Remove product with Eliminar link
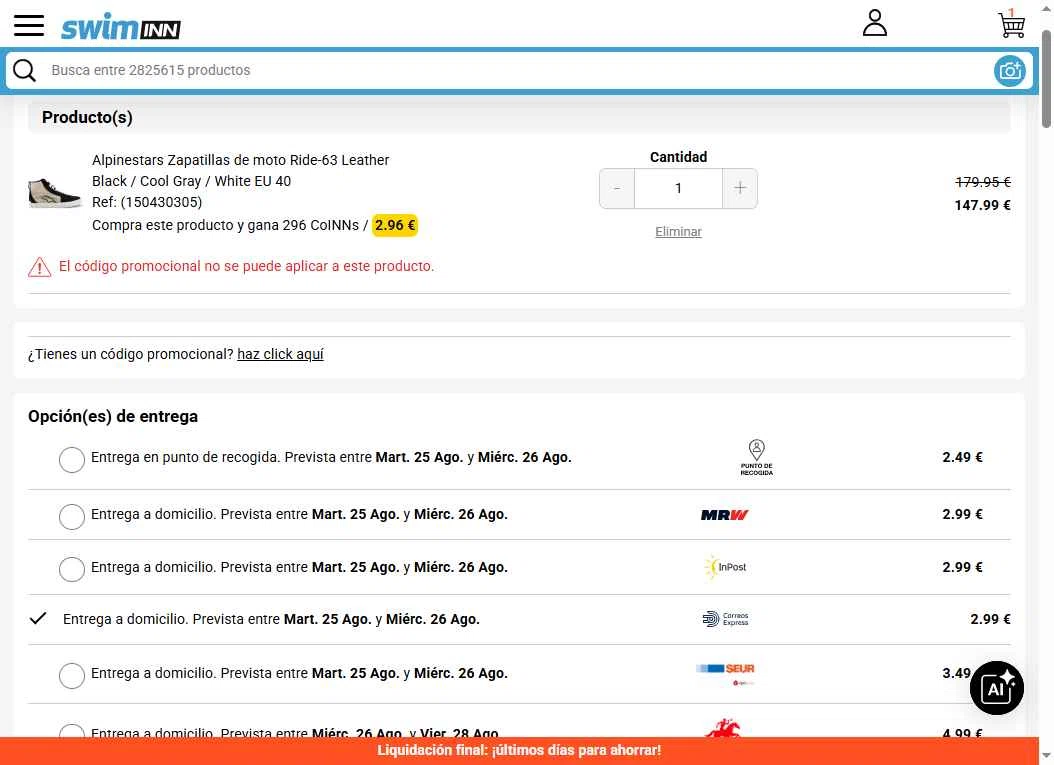1054x765 pixels. [x=678, y=232]
